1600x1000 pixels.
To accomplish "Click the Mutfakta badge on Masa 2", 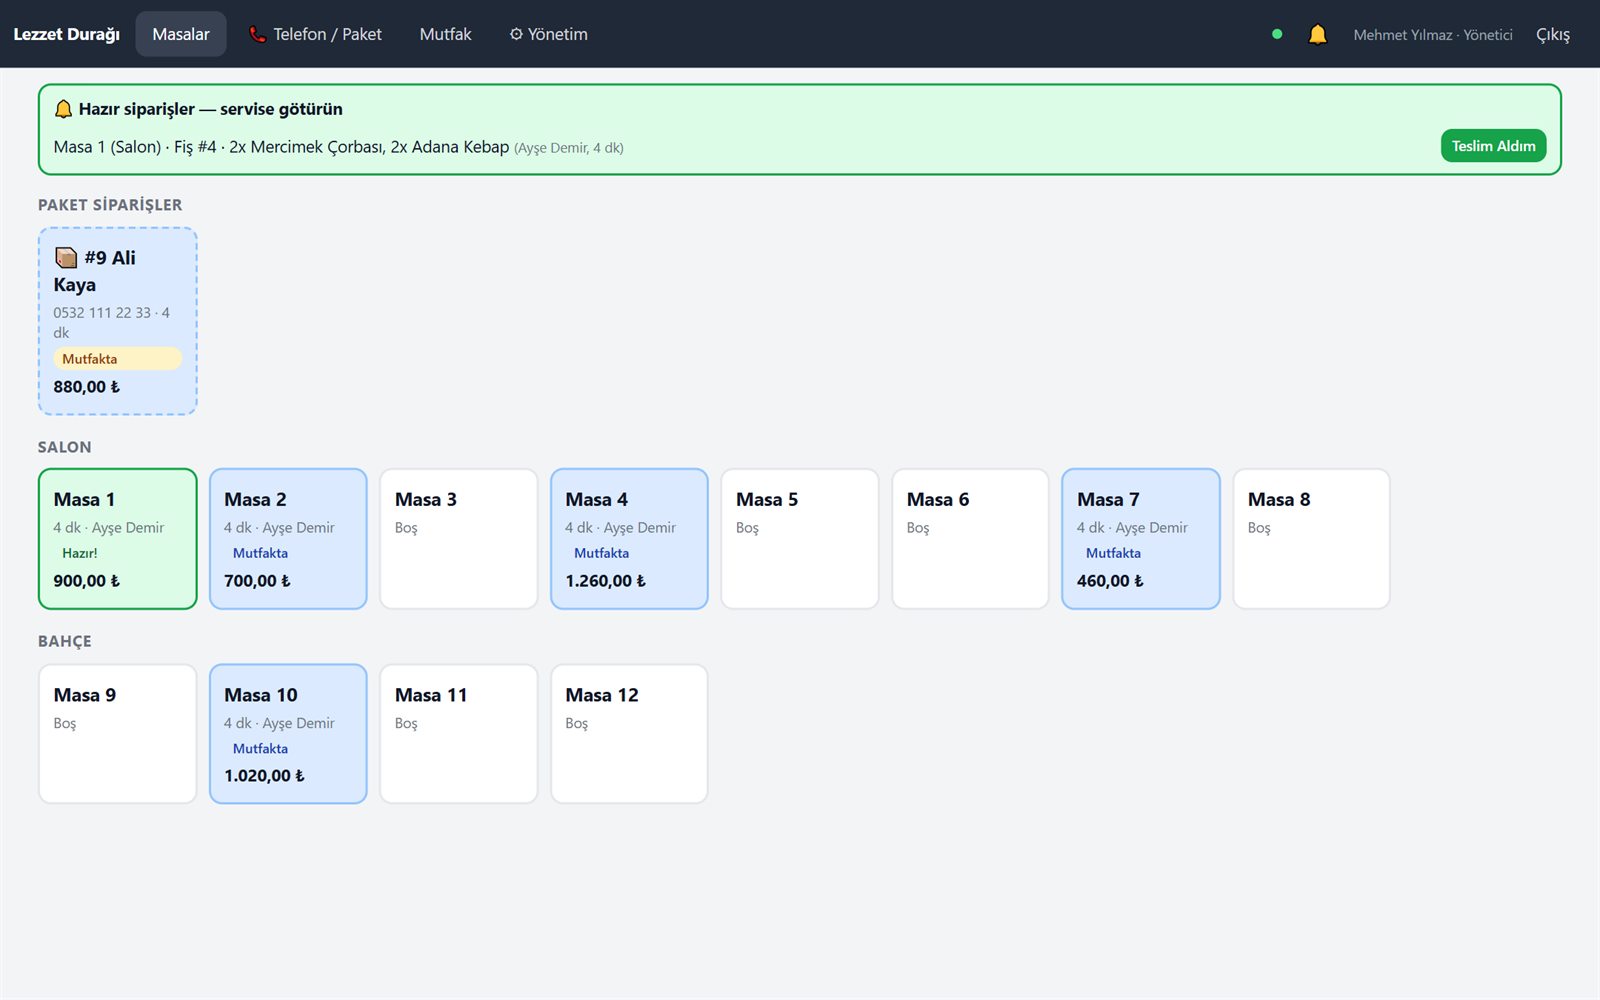I will (260, 553).
